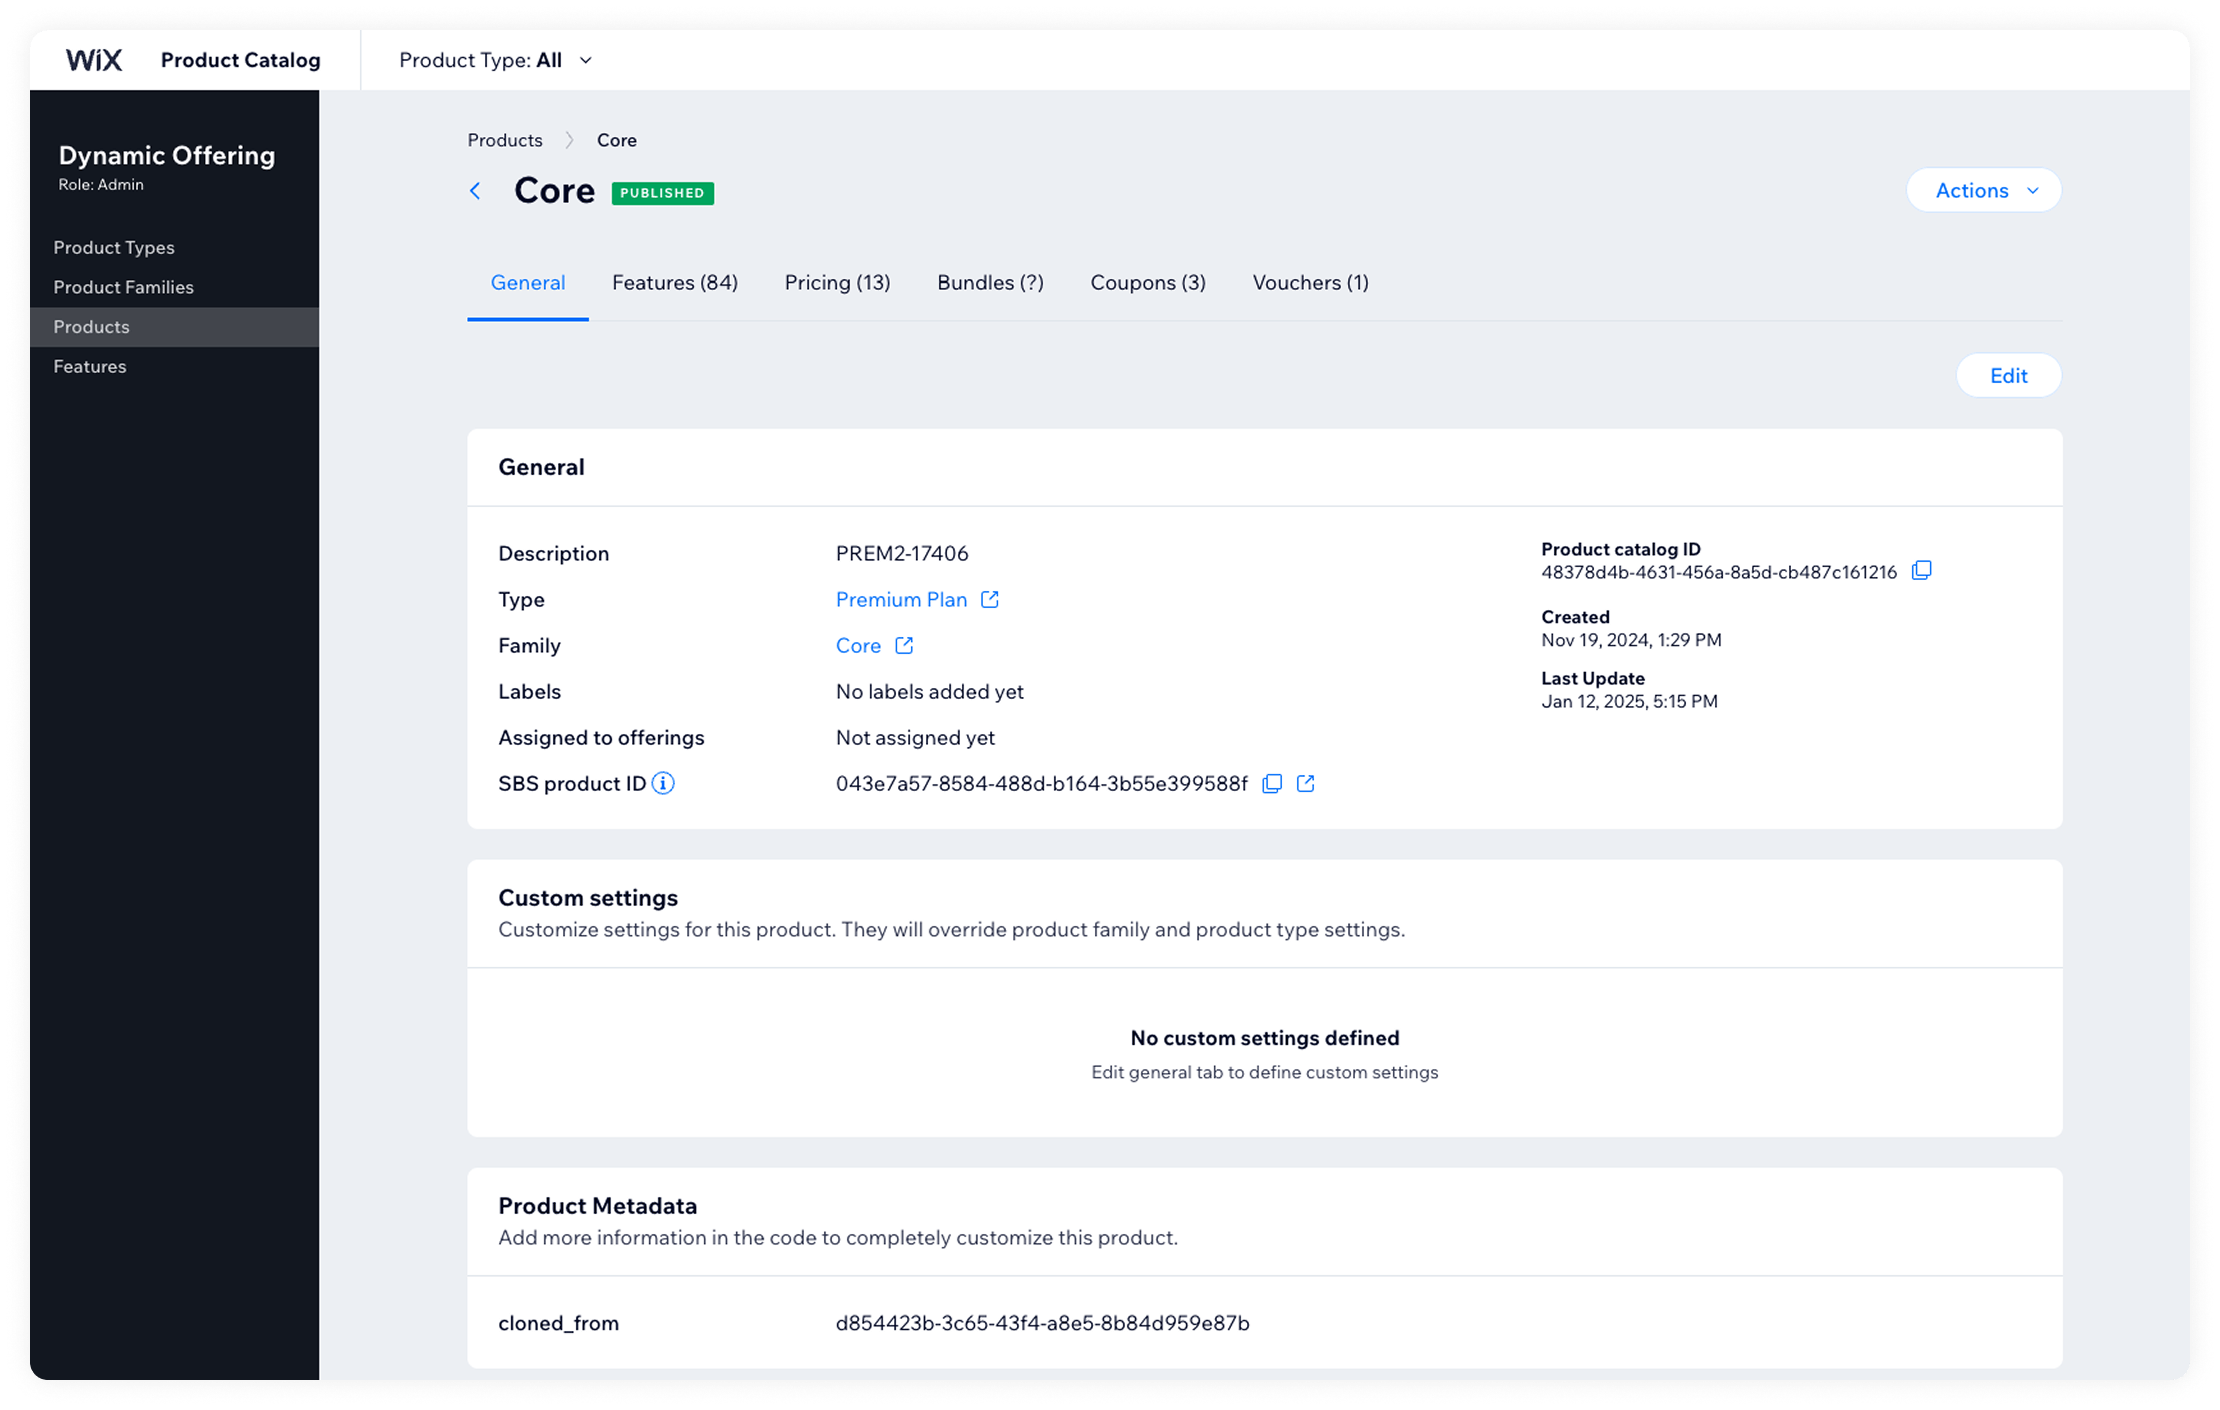Select Features in sidebar
2220x1410 pixels.
pos(174,367)
